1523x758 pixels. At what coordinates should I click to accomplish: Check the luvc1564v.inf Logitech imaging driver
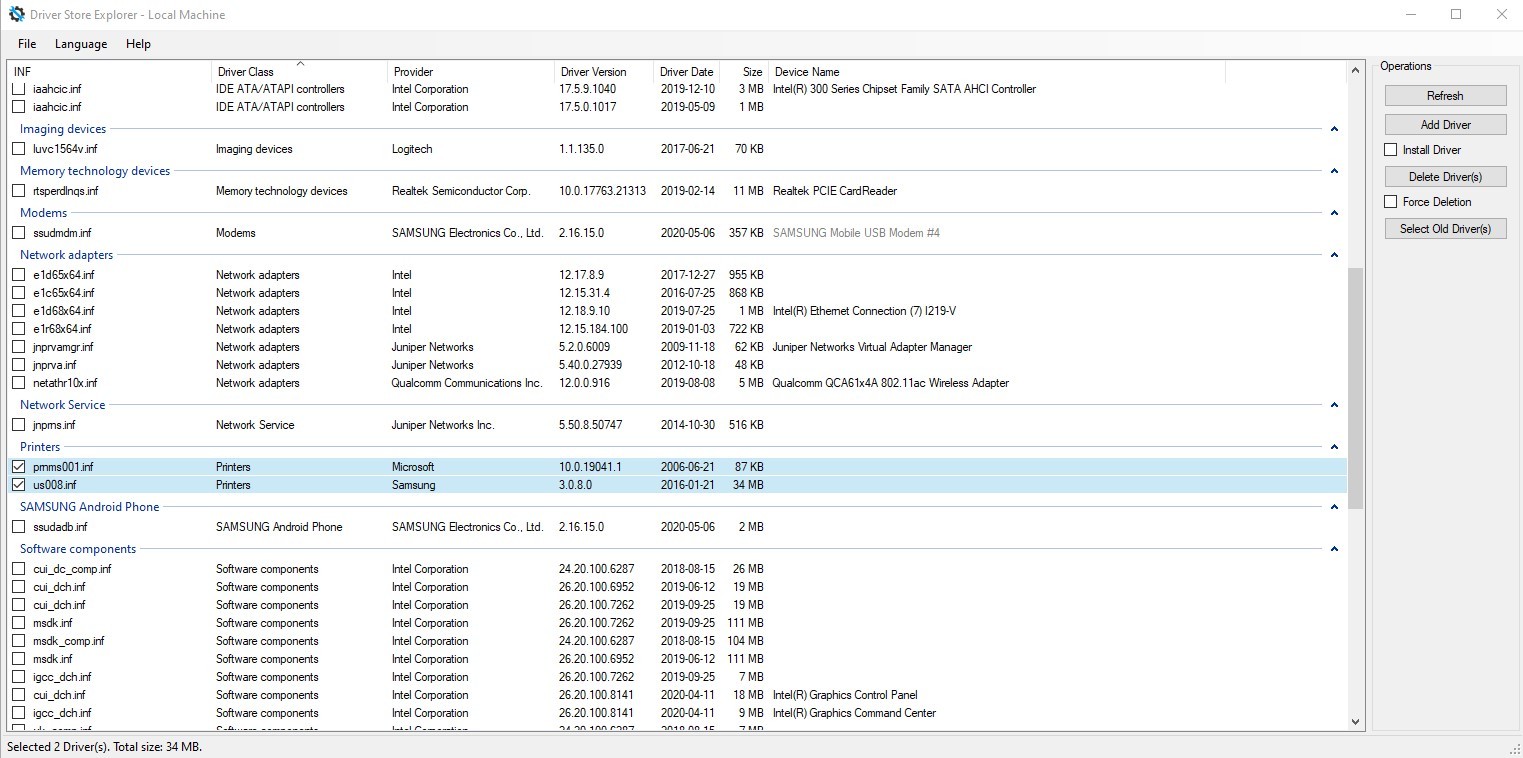tap(18, 148)
